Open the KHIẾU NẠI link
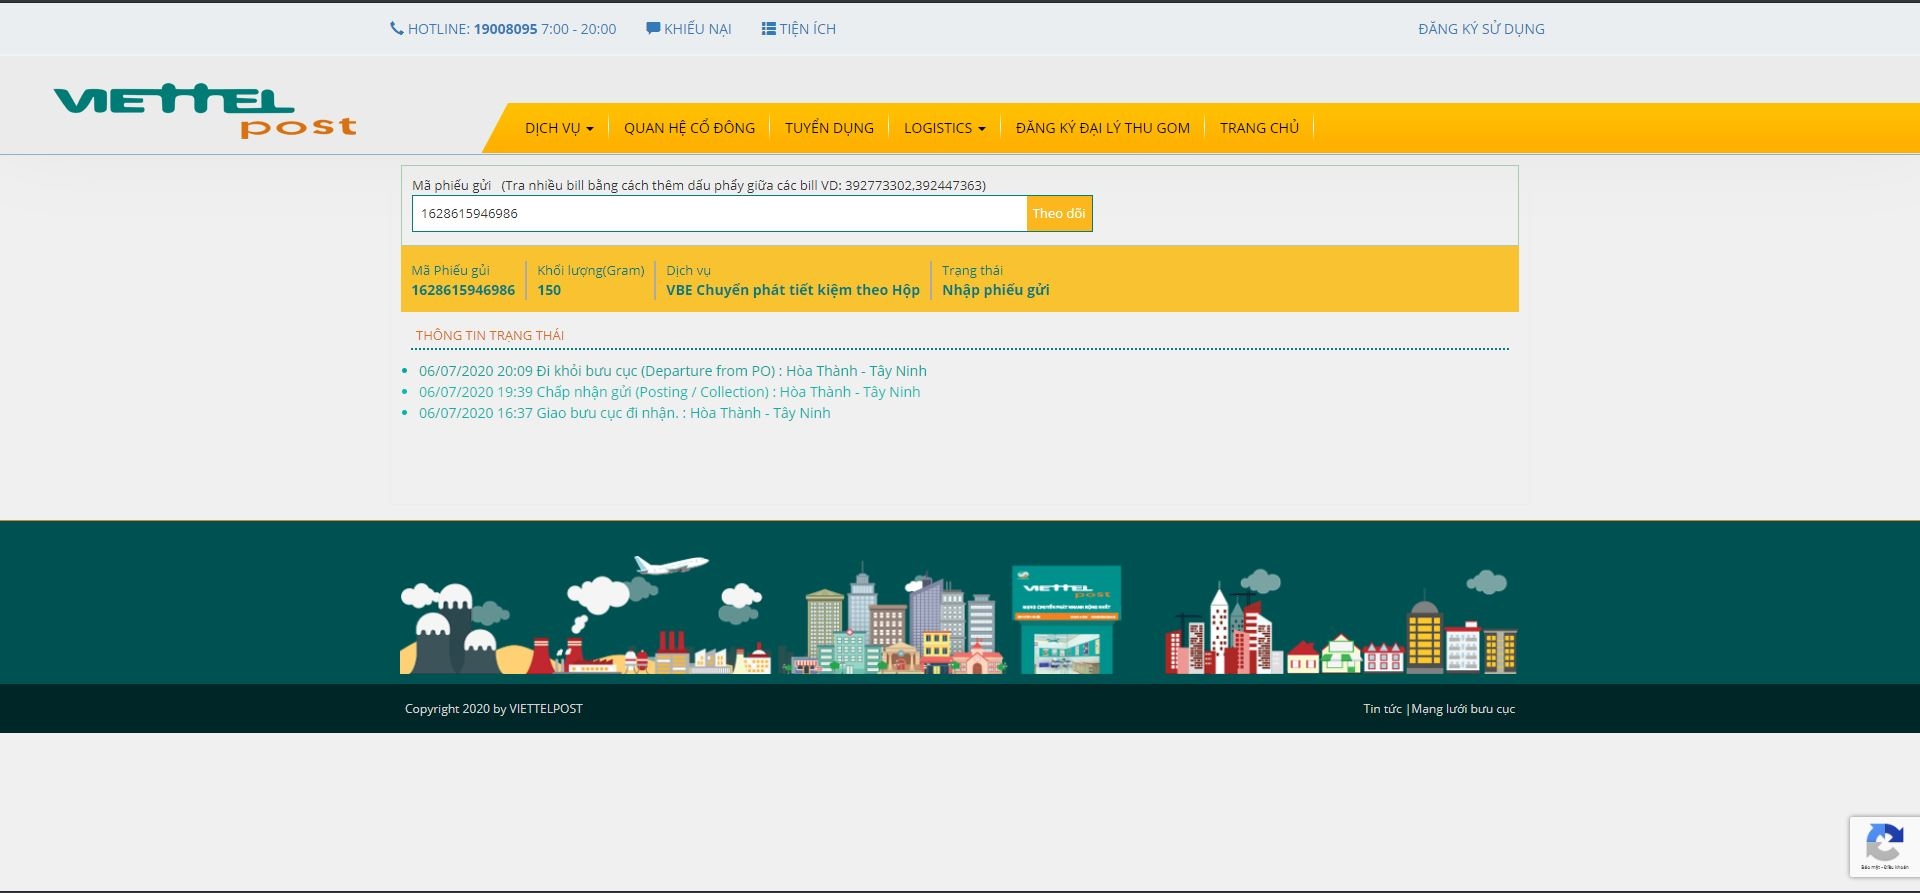Image resolution: width=1920 pixels, height=893 pixels. pos(698,29)
